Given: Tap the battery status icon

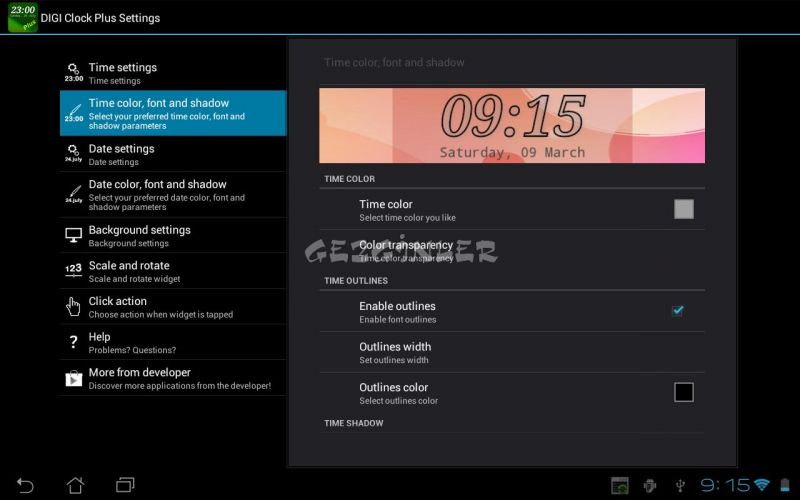Looking at the screenshot, I should point(785,485).
